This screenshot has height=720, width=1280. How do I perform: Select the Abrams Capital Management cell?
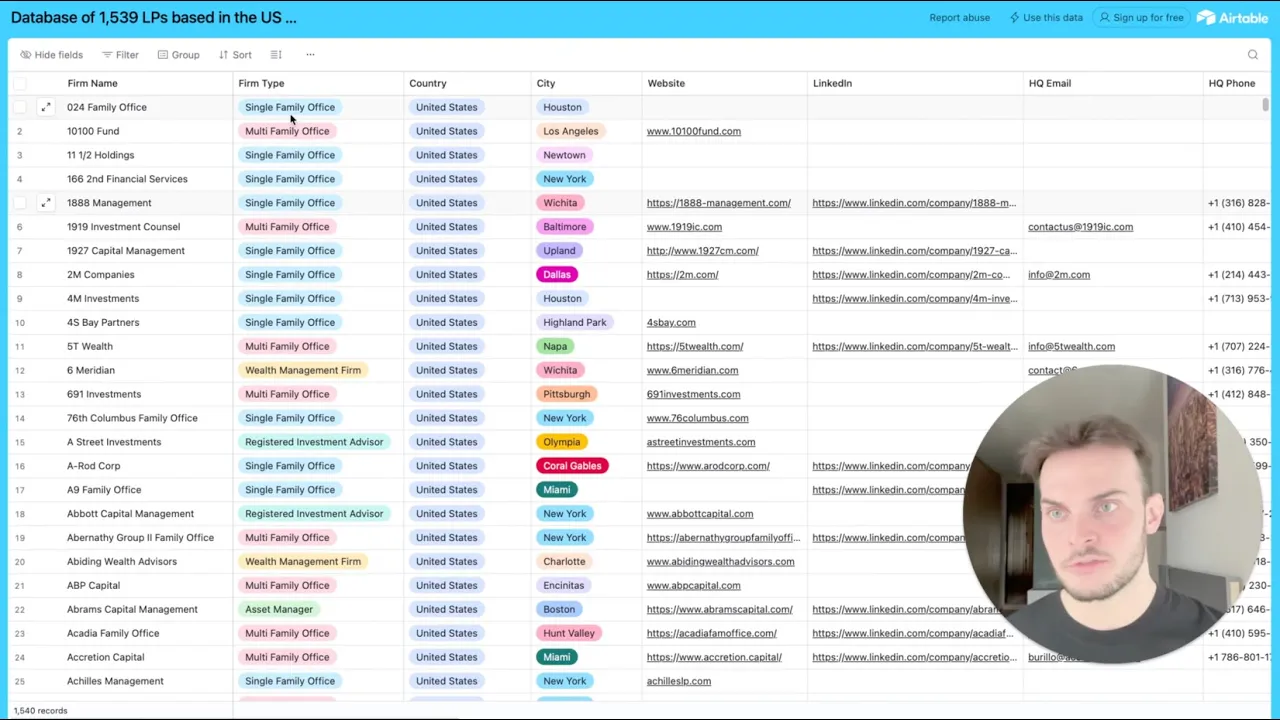point(132,610)
